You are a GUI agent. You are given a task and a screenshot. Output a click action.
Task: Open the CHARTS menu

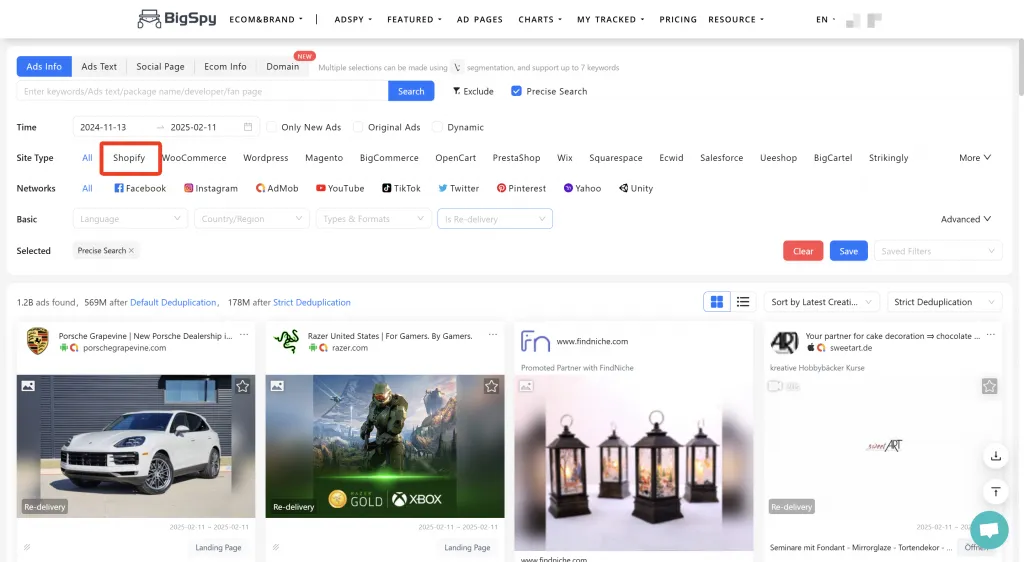tap(539, 20)
